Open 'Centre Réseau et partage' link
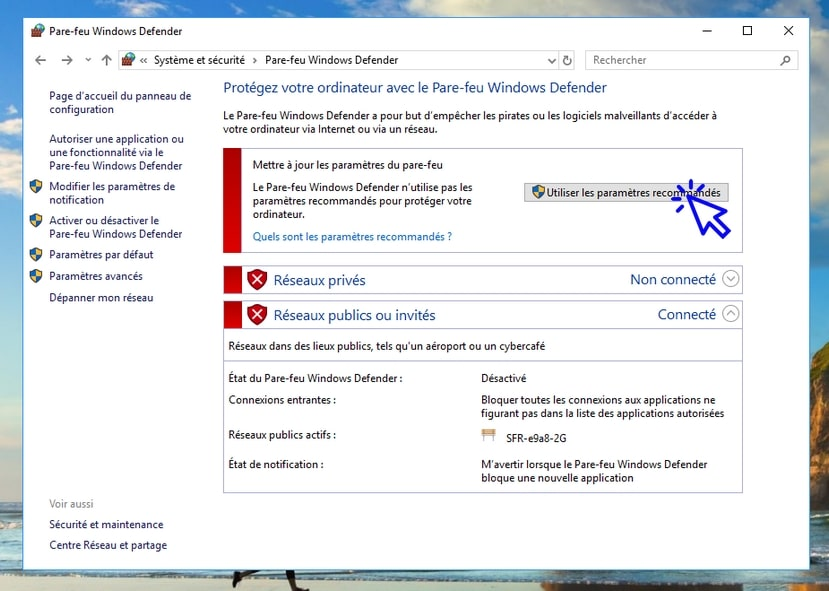 (x=108, y=545)
